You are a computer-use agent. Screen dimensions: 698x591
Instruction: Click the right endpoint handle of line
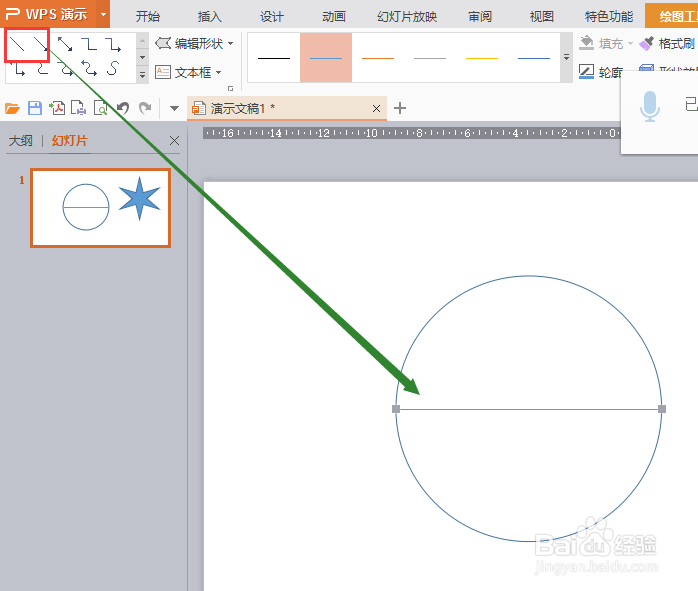(x=662, y=409)
